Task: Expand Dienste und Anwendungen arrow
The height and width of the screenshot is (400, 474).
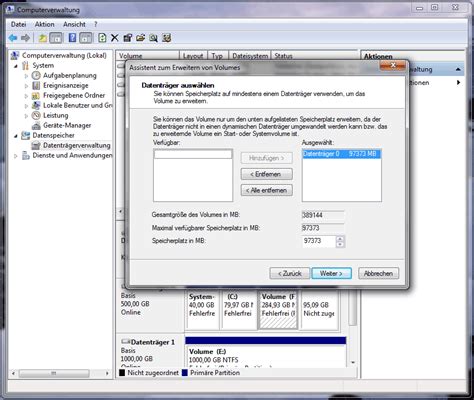Action: [16, 156]
